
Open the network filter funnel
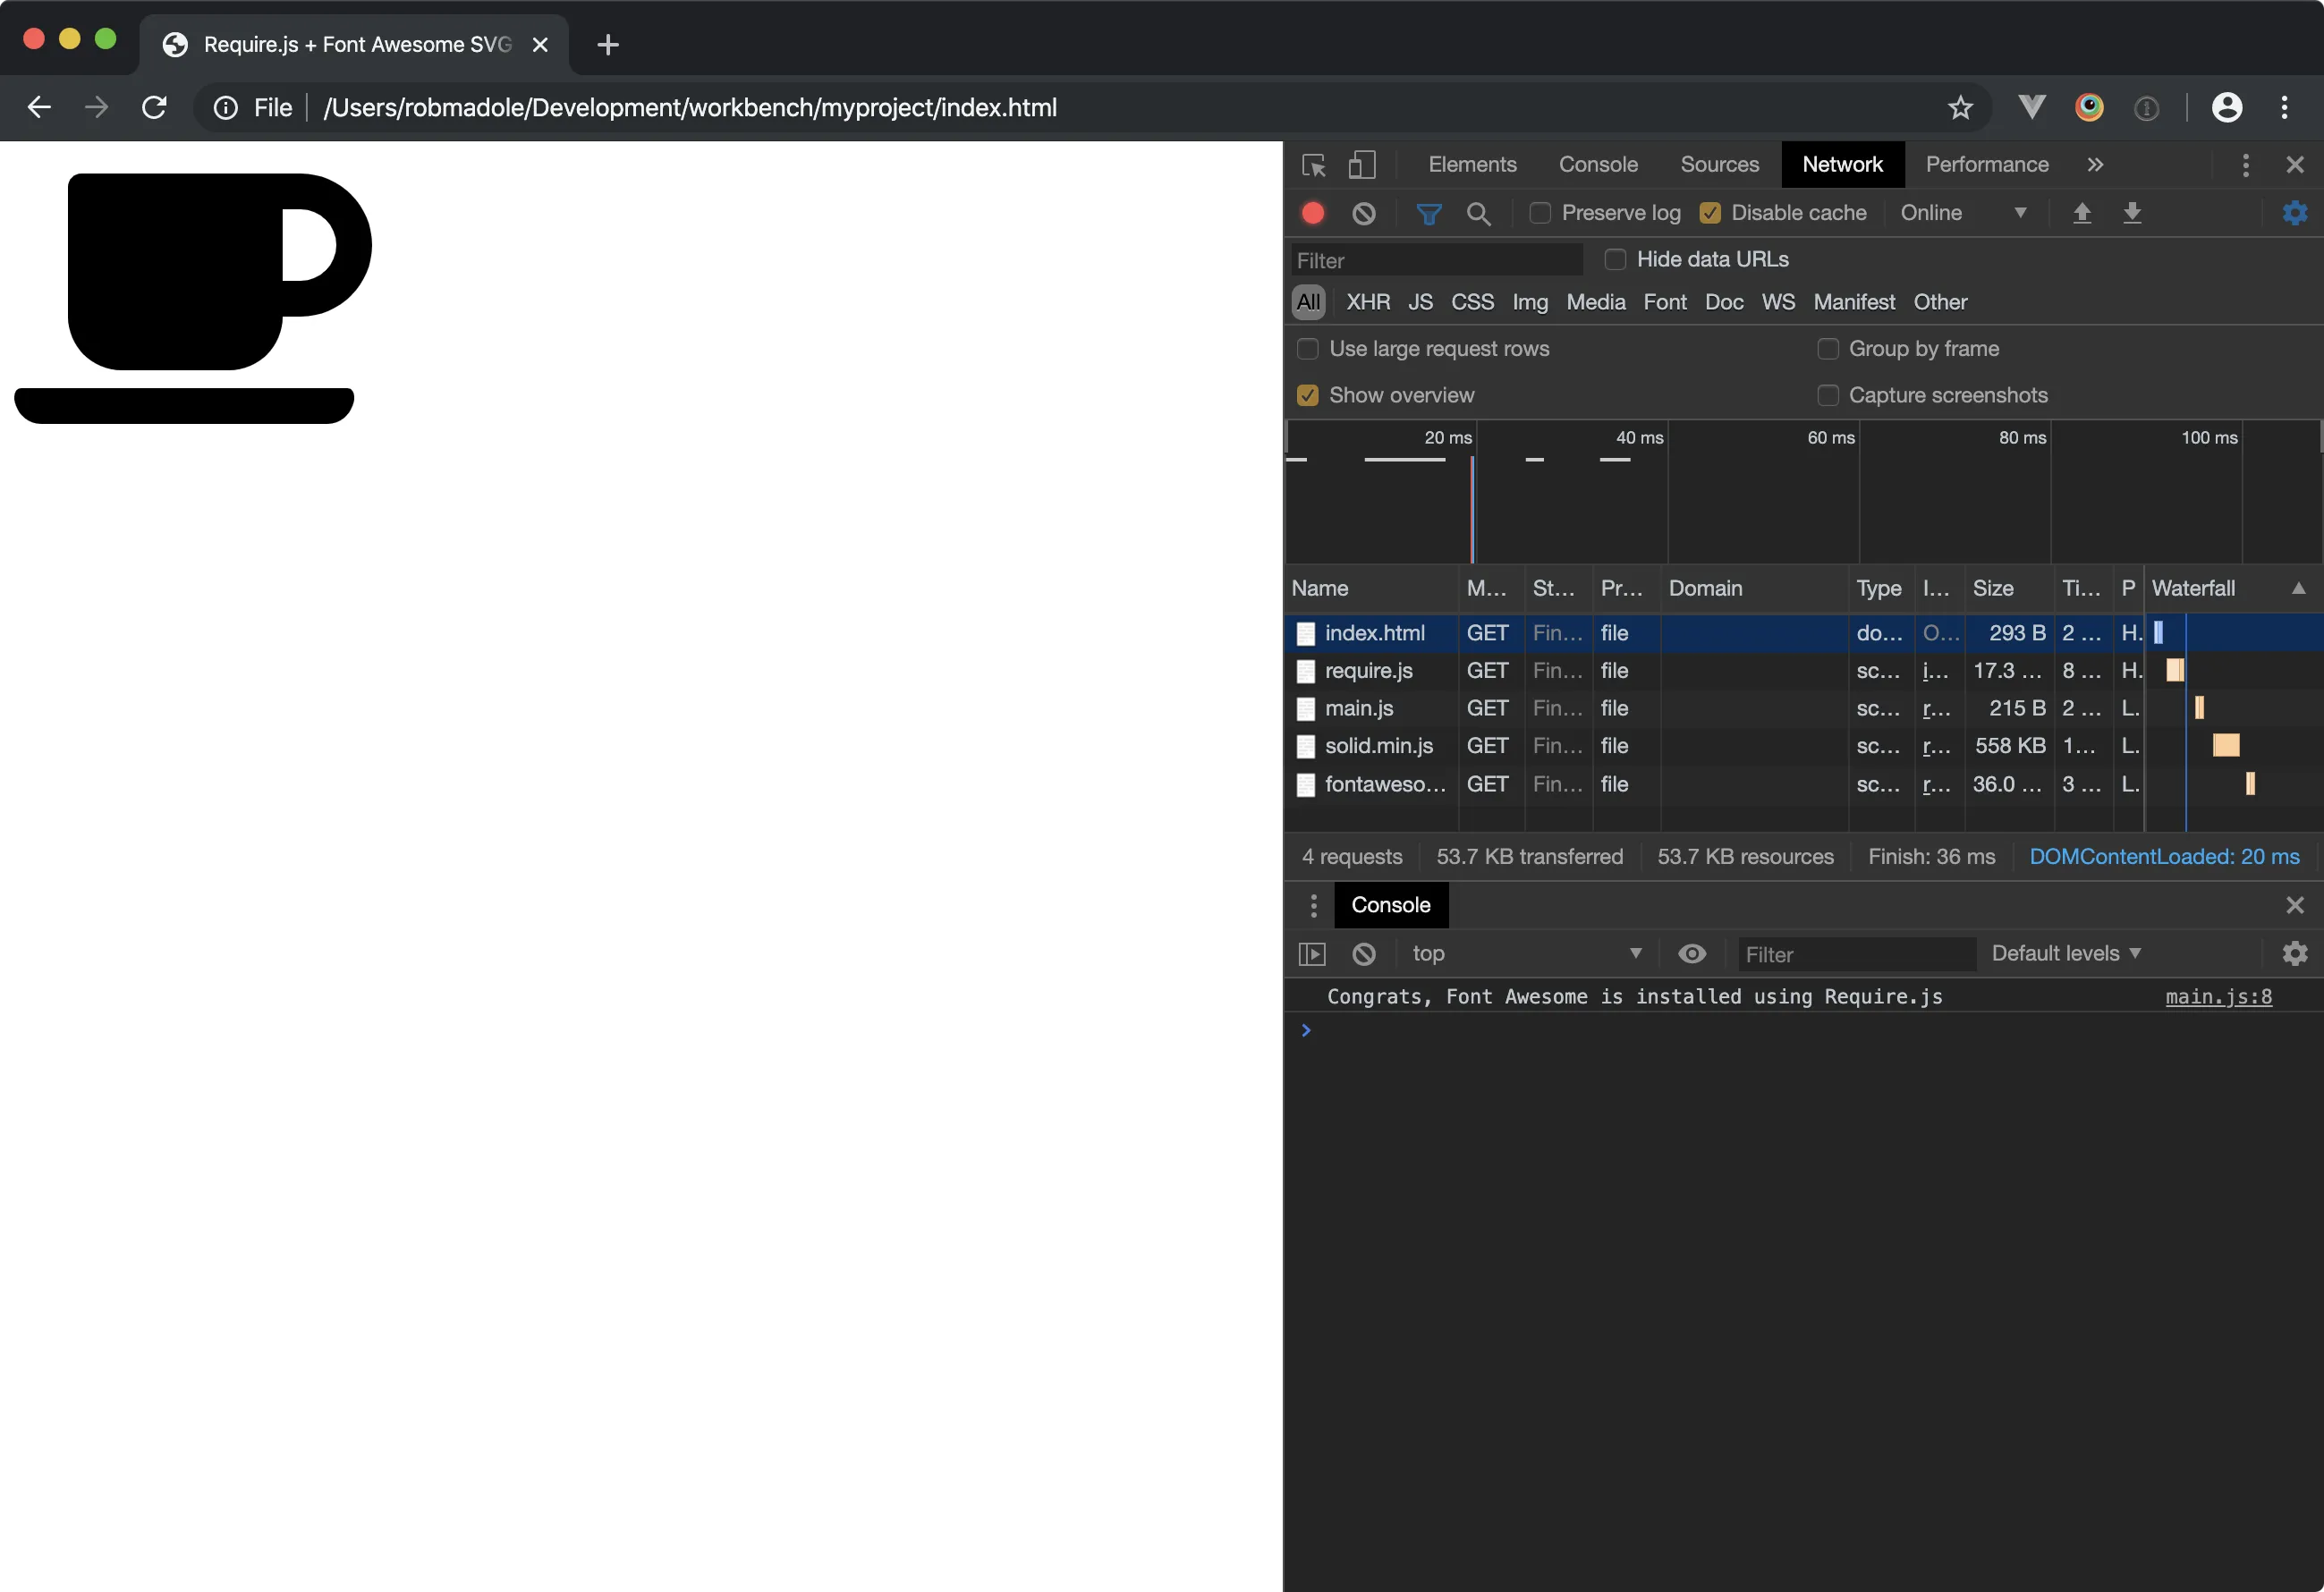click(x=1428, y=213)
